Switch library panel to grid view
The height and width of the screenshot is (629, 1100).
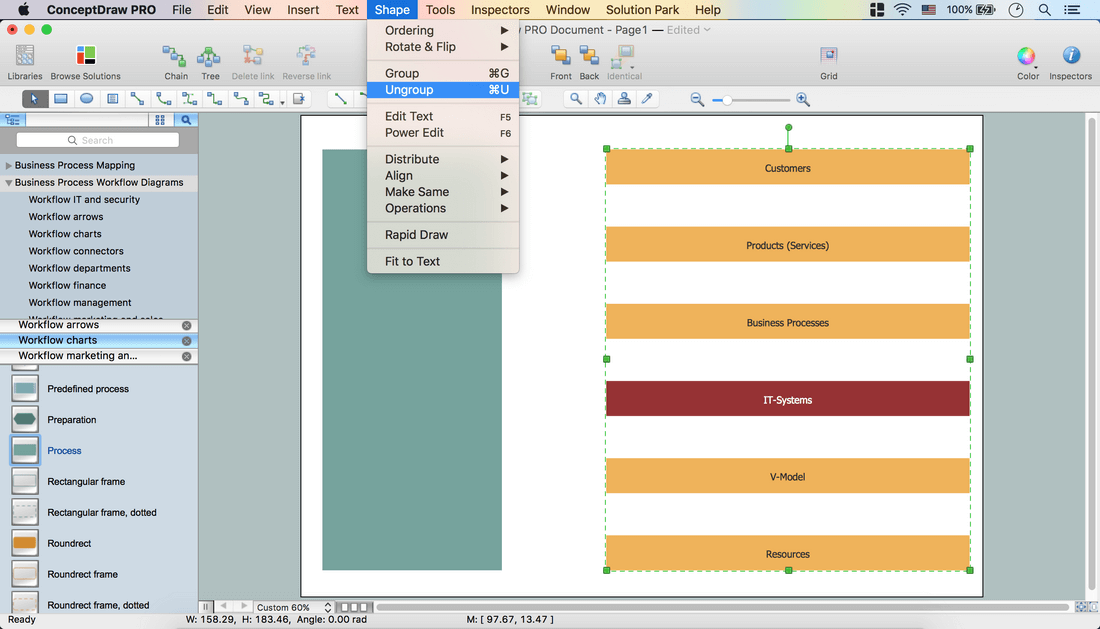click(160, 120)
